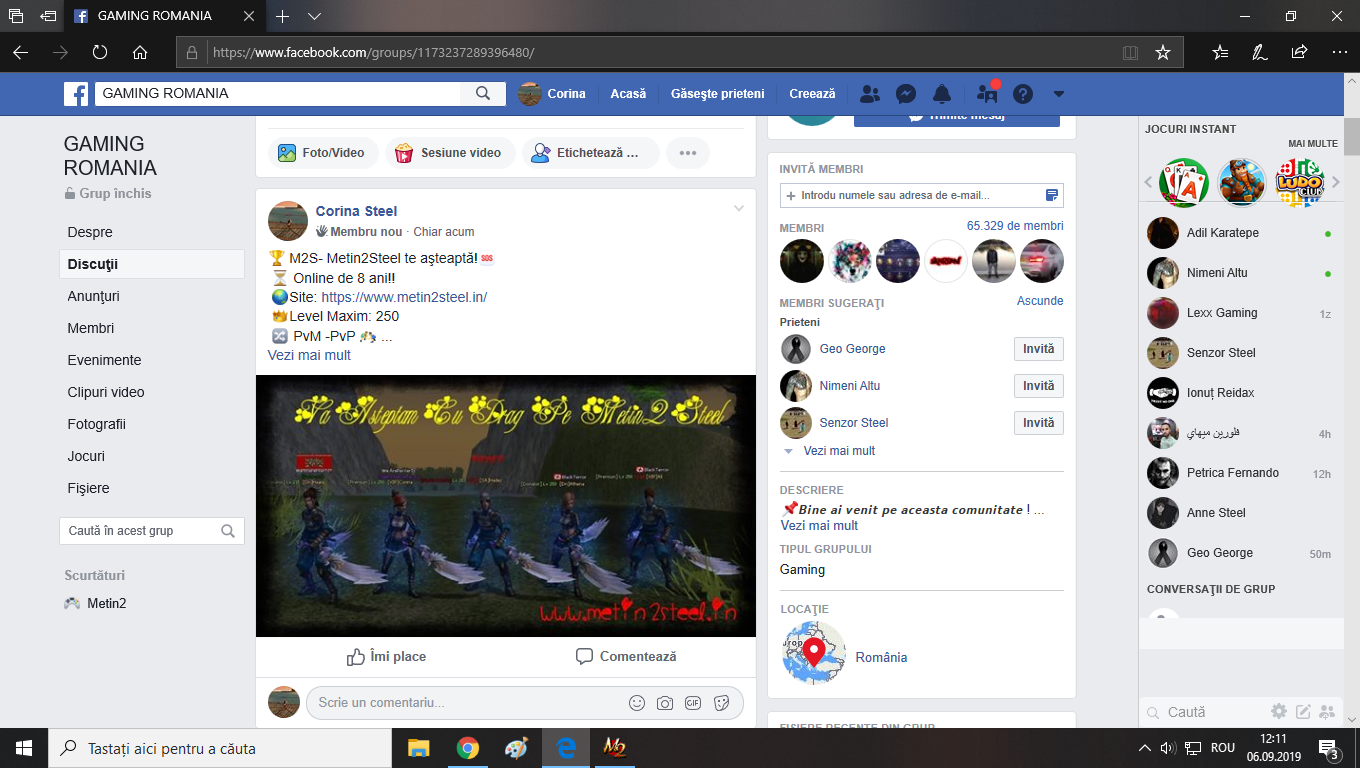Open the groups icon with red badge
The width and height of the screenshot is (1360, 768).
click(x=988, y=94)
